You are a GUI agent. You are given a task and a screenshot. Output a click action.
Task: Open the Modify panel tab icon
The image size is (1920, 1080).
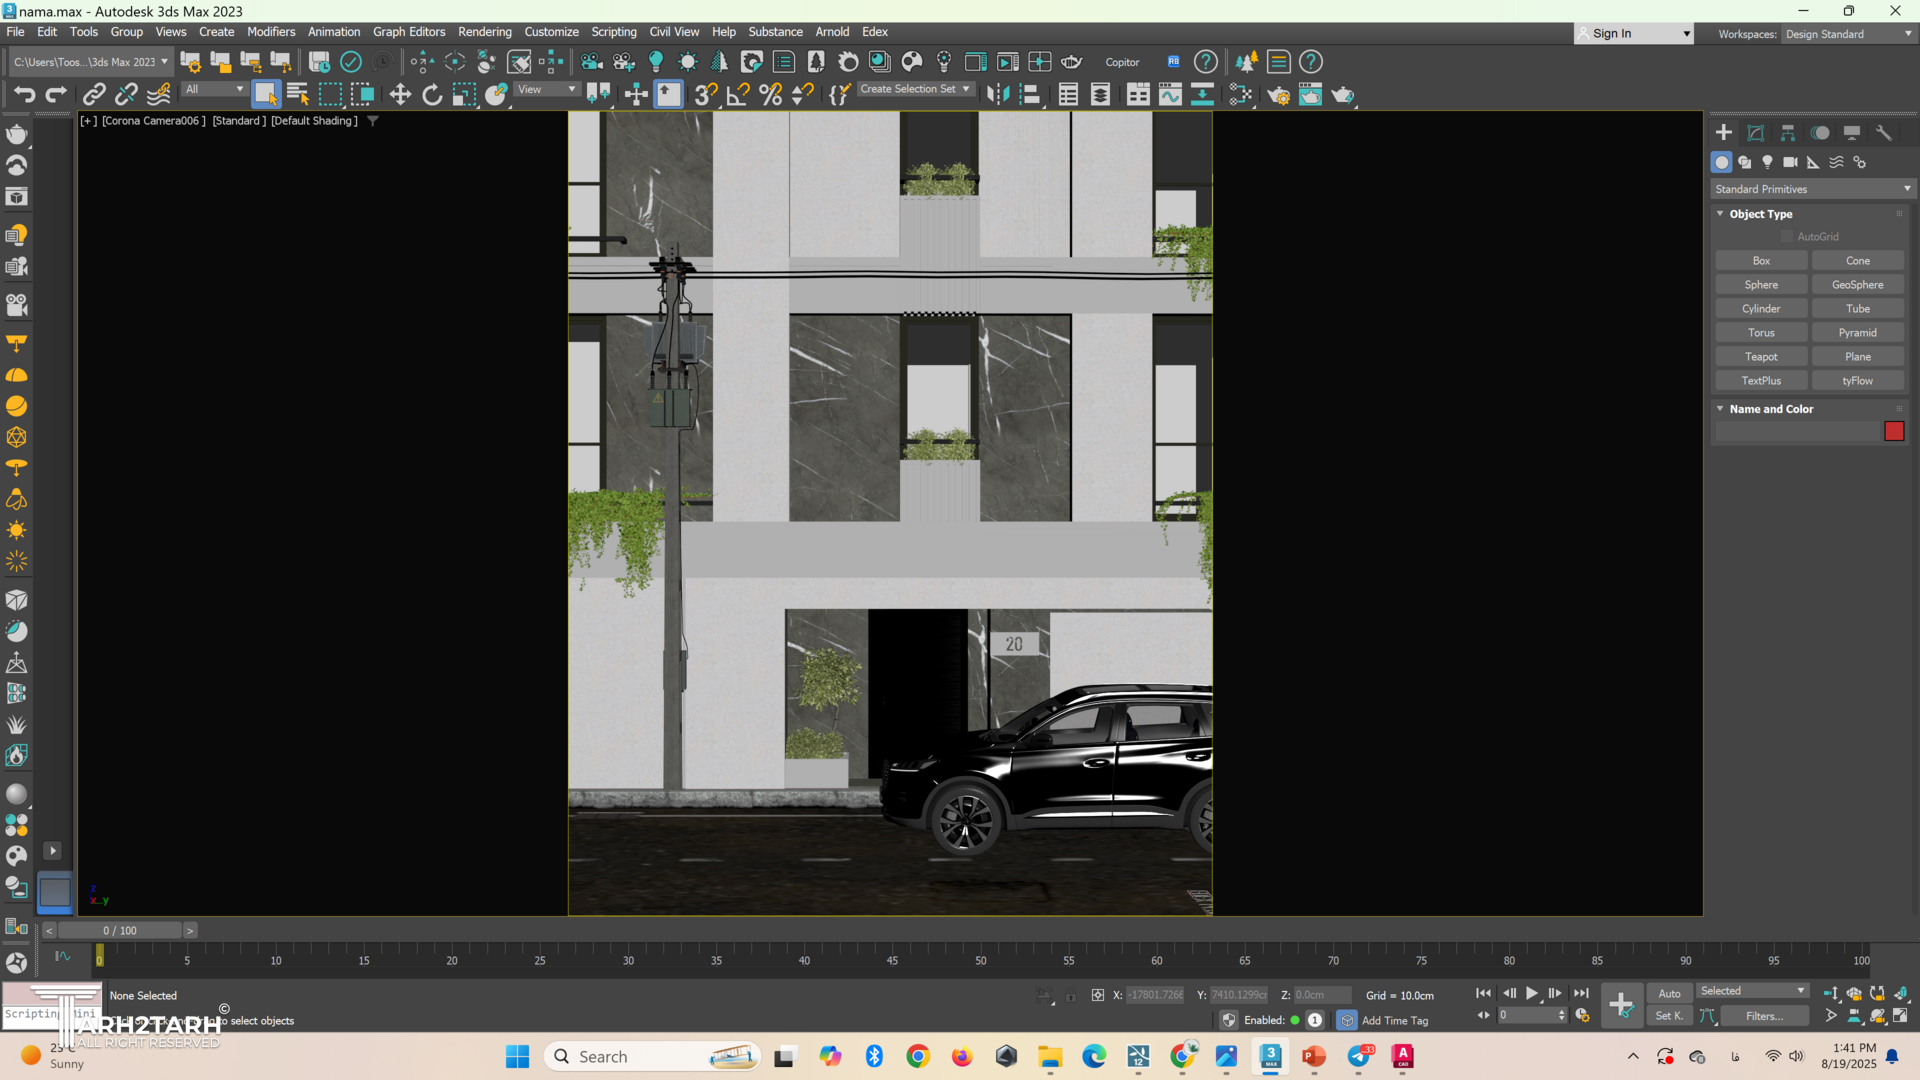click(1756, 133)
